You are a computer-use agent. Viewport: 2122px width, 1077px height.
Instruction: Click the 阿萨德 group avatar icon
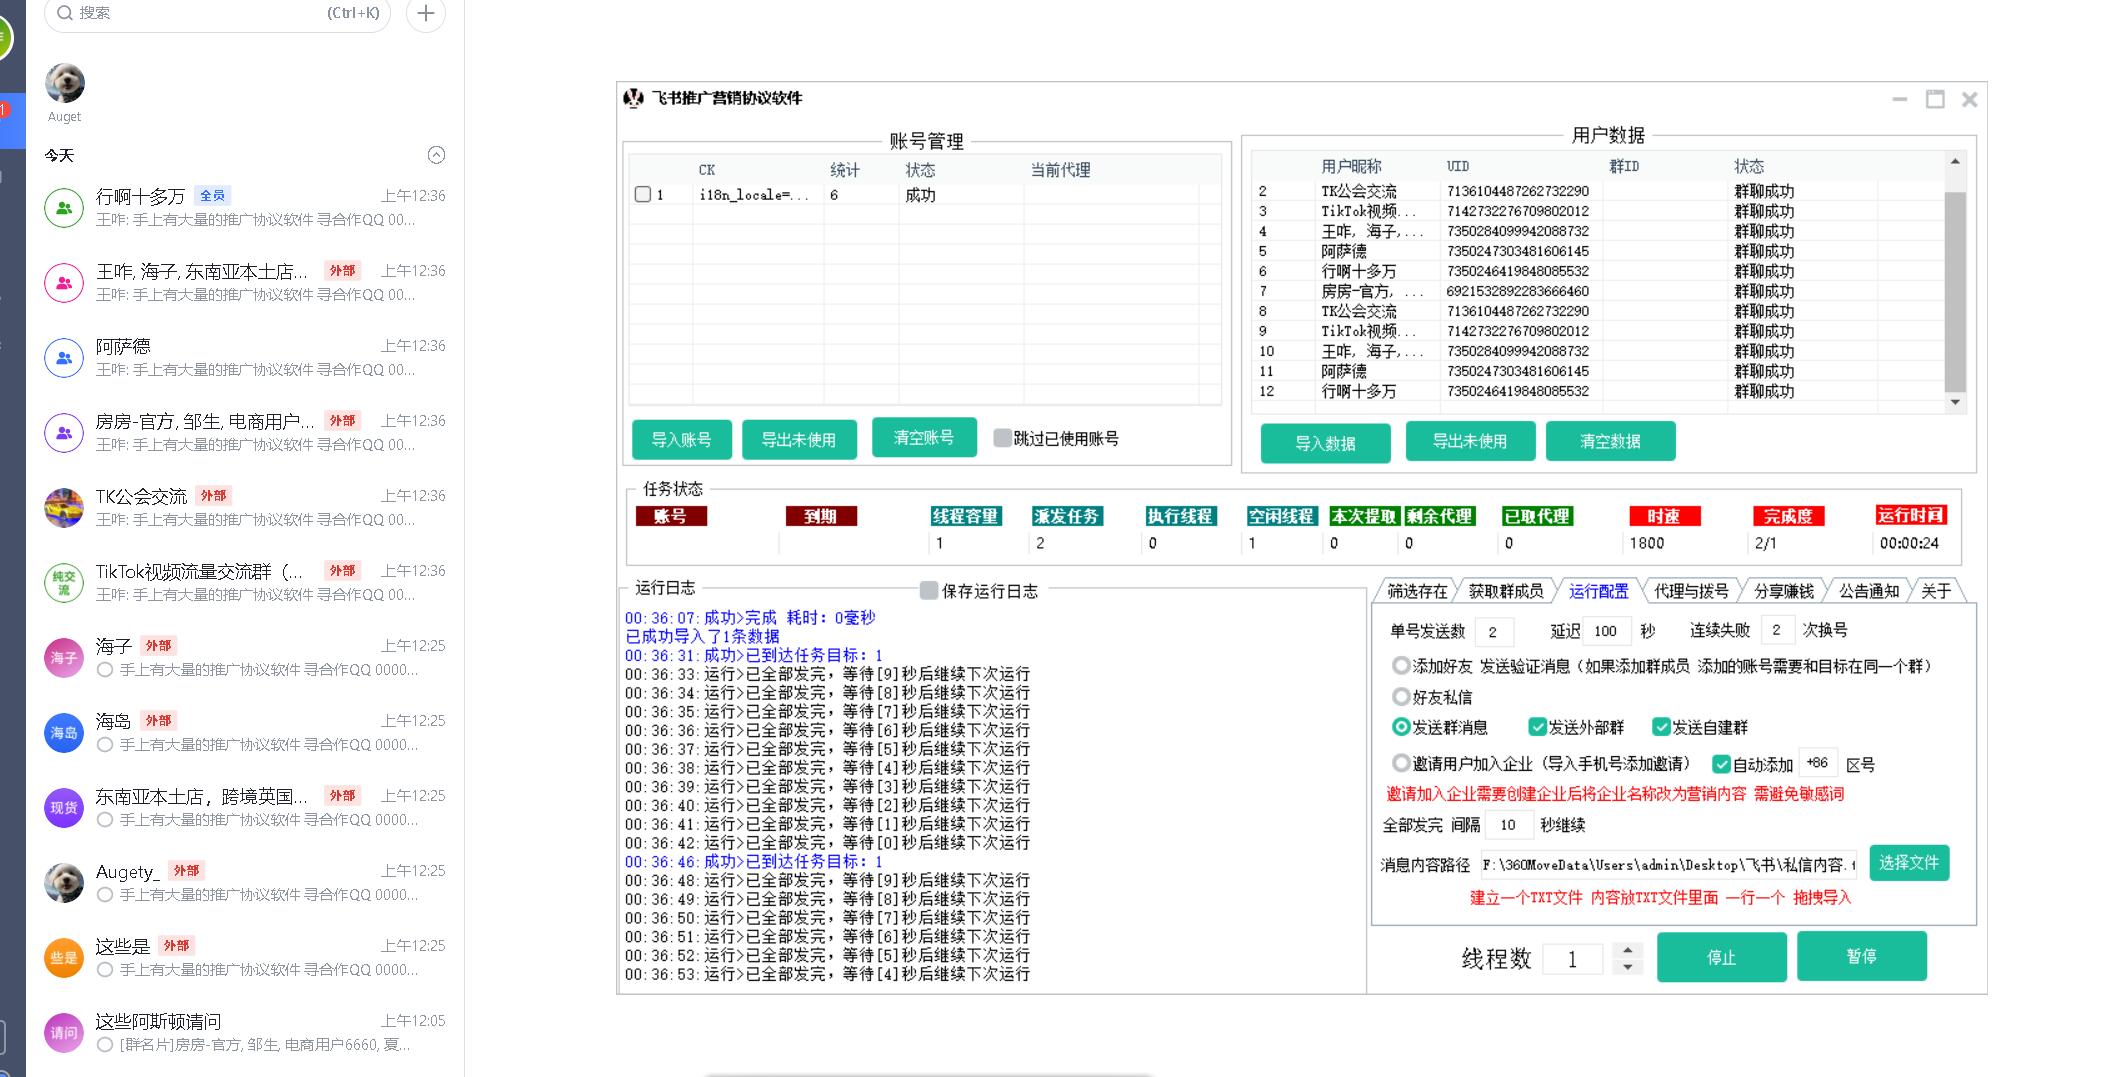64,358
